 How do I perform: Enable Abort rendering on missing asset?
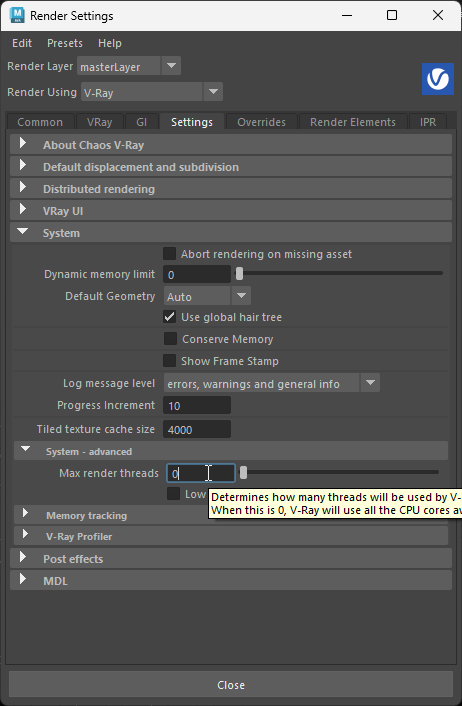(x=169, y=253)
